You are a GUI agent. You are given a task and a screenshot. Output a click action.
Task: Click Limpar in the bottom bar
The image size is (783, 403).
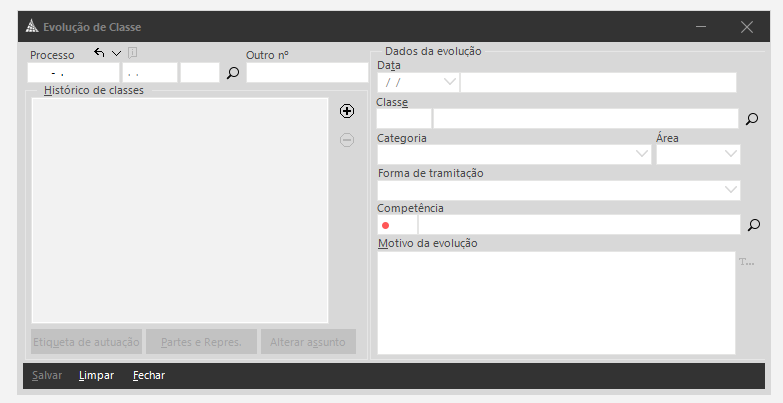point(96,376)
